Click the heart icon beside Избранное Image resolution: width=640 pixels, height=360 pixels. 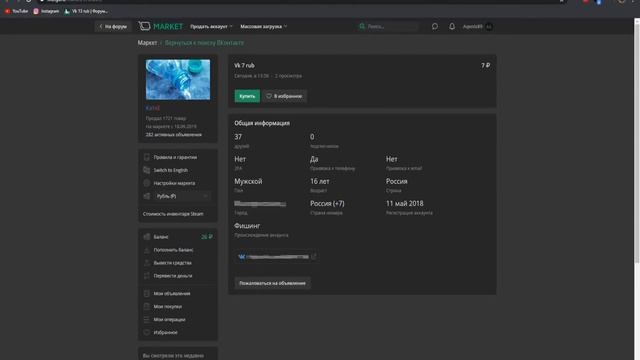tap(147, 333)
